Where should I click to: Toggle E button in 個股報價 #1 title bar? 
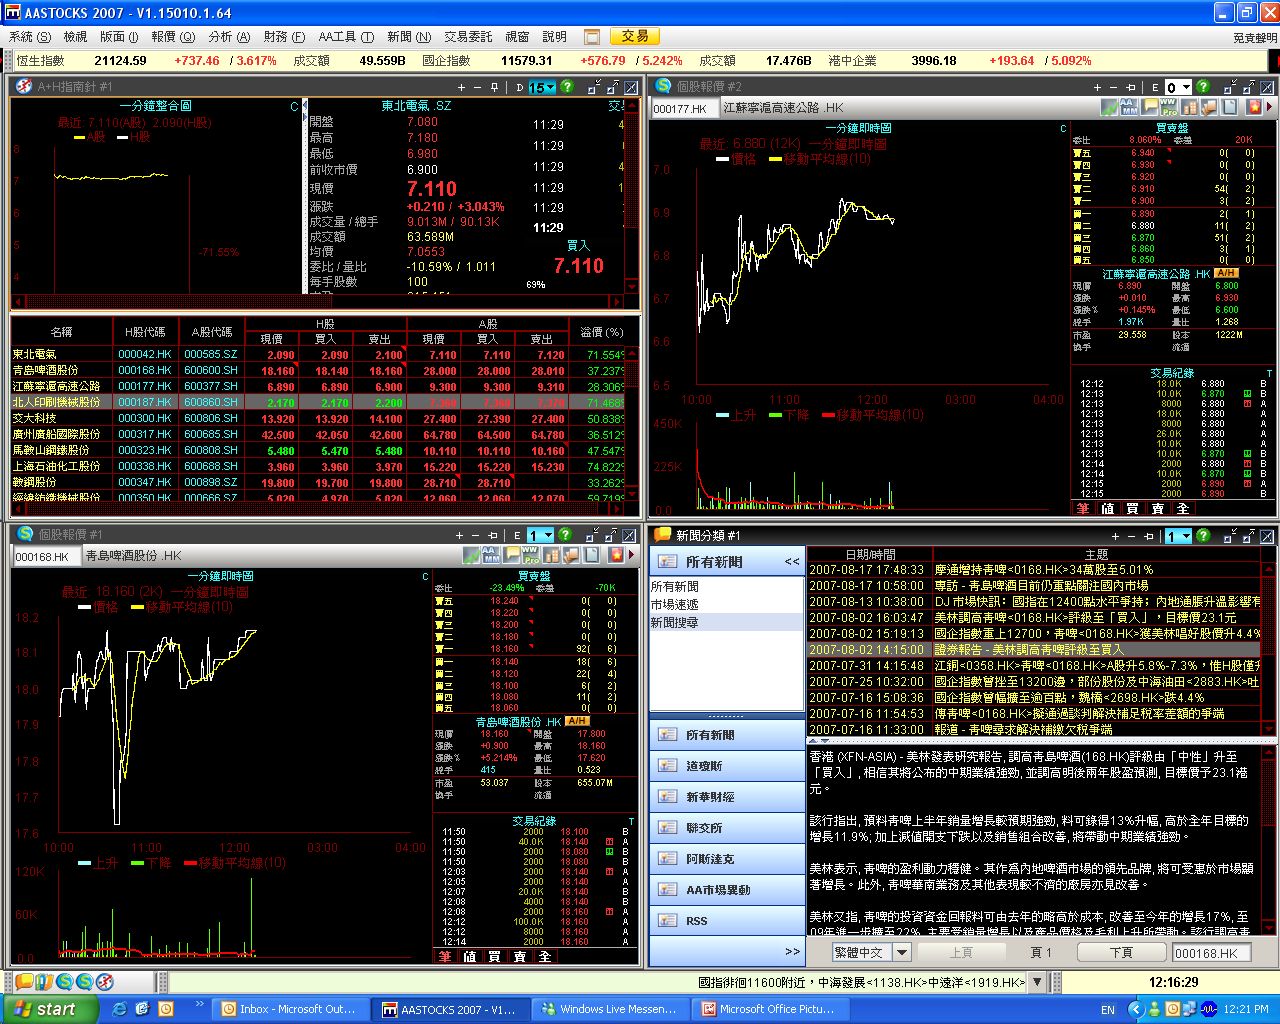coord(517,536)
